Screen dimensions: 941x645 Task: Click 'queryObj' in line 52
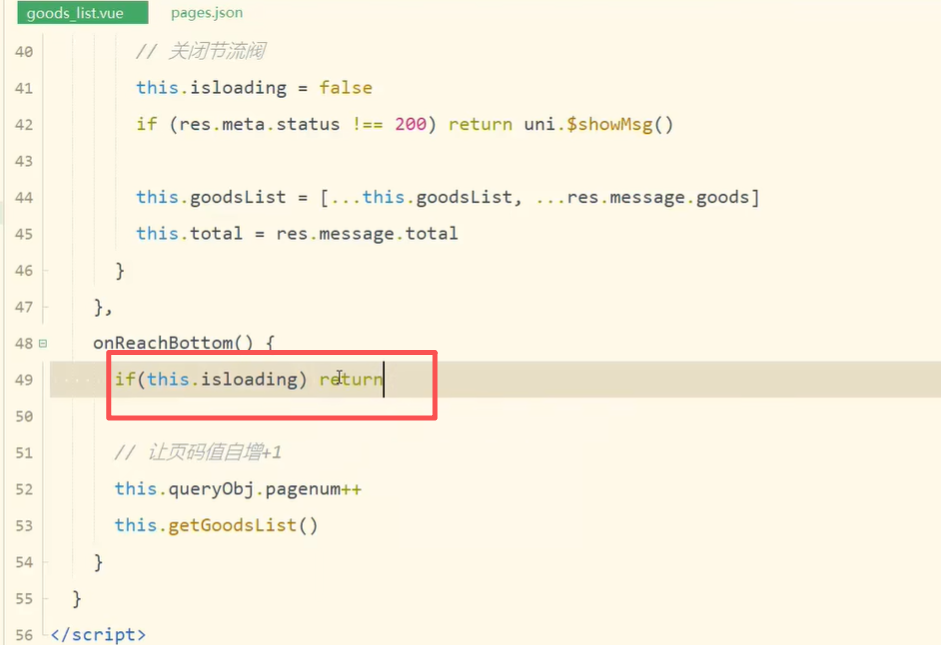211,489
